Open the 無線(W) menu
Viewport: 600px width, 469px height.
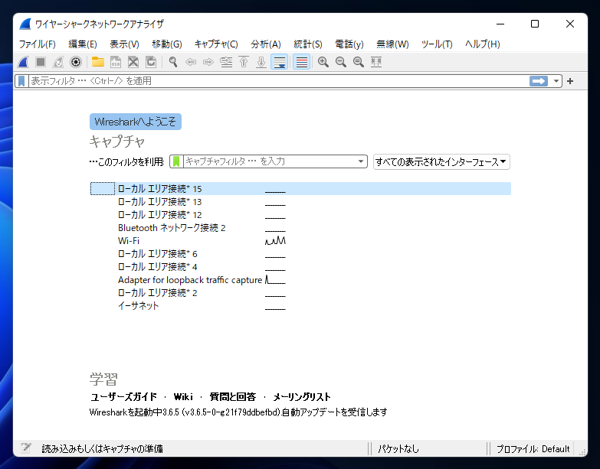(x=393, y=44)
